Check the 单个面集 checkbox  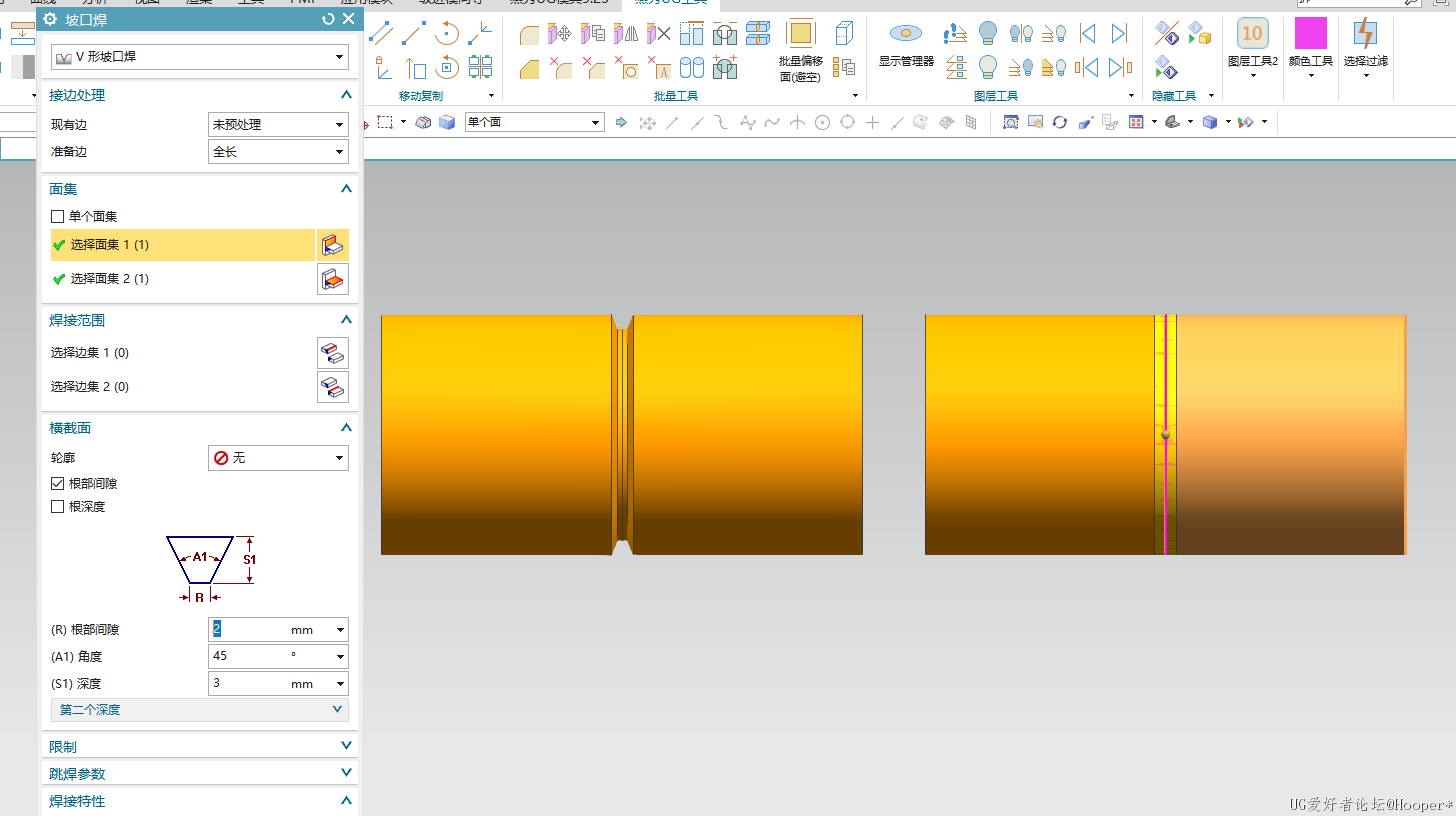pyautogui.click(x=57, y=216)
